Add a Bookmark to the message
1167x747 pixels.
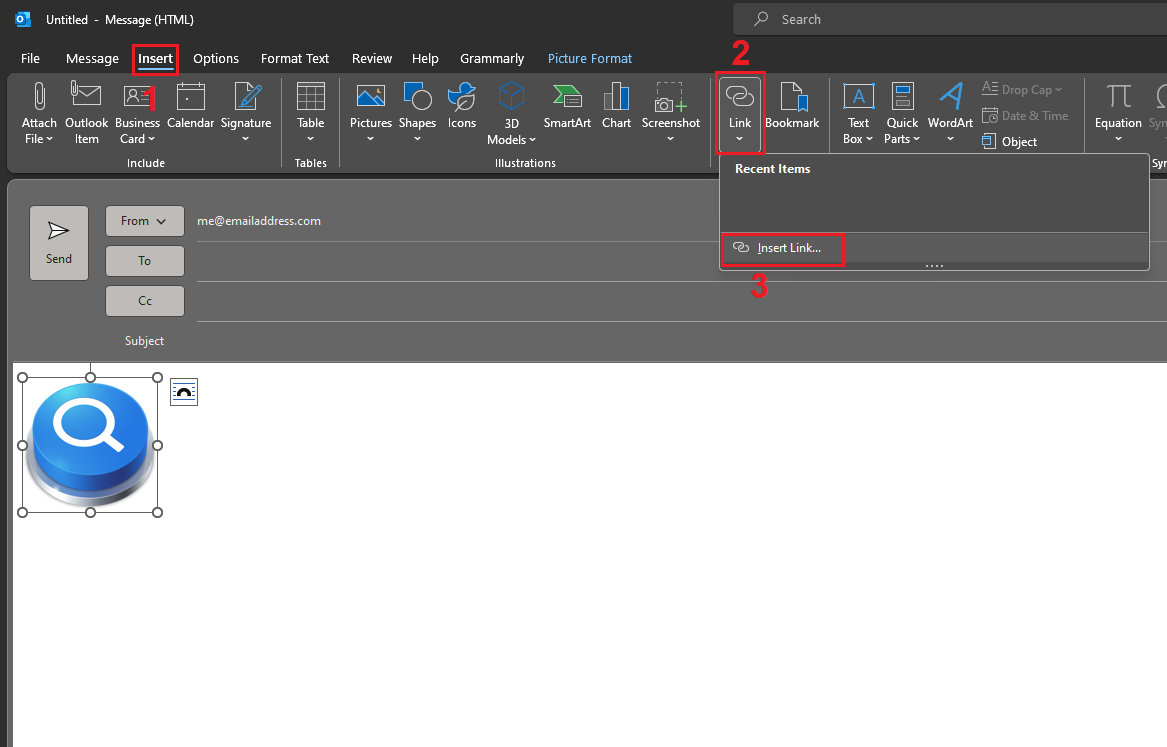[792, 105]
